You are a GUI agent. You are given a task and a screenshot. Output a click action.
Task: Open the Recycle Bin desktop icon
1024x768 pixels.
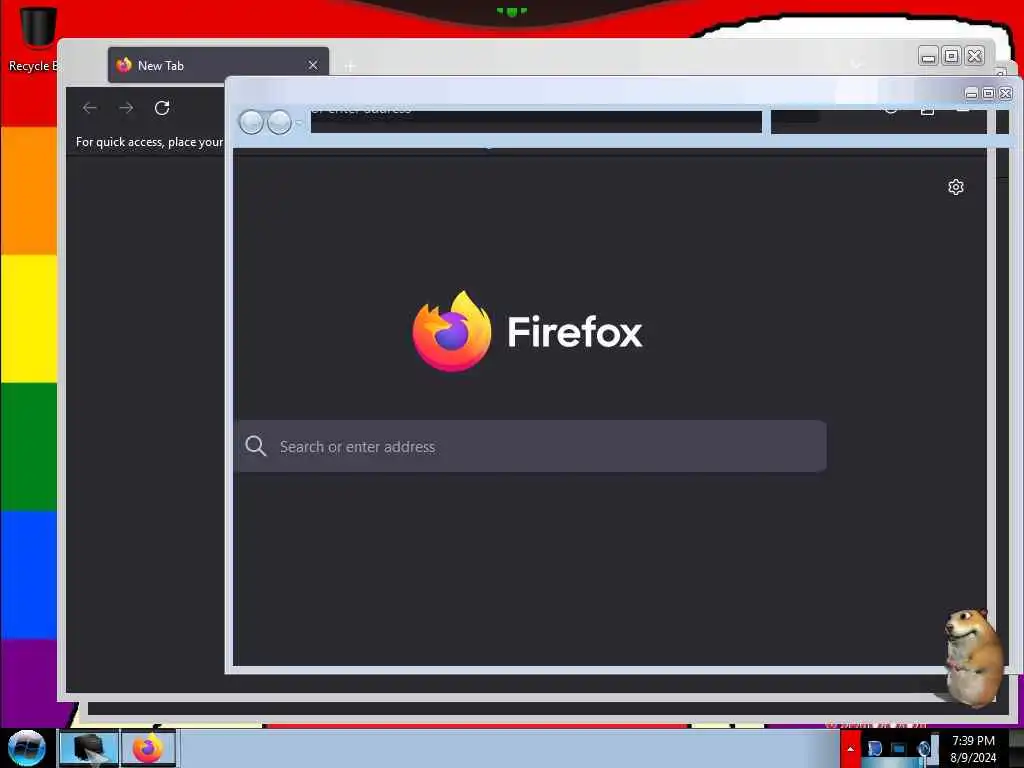pyautogui.click(x=35, y=39)
